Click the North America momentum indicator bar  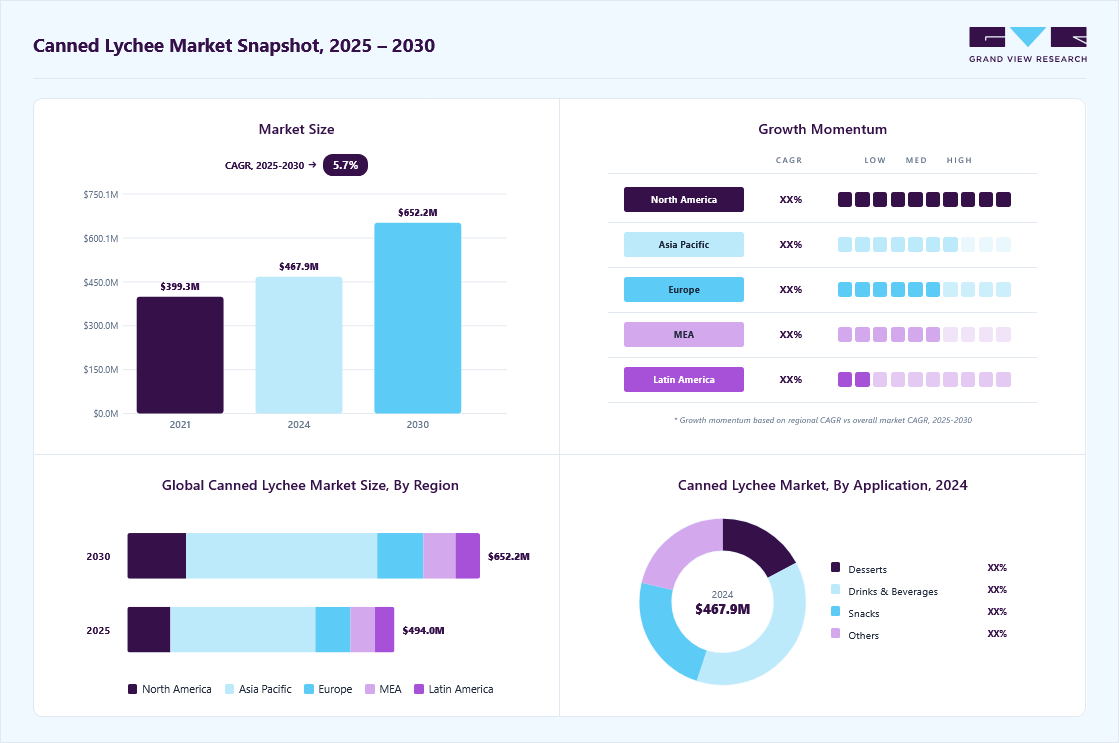point(924,199)
